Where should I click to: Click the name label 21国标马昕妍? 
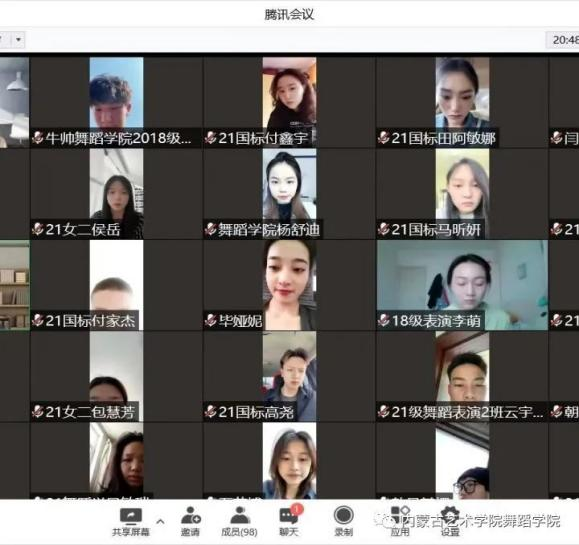click(x=436, y=229)
